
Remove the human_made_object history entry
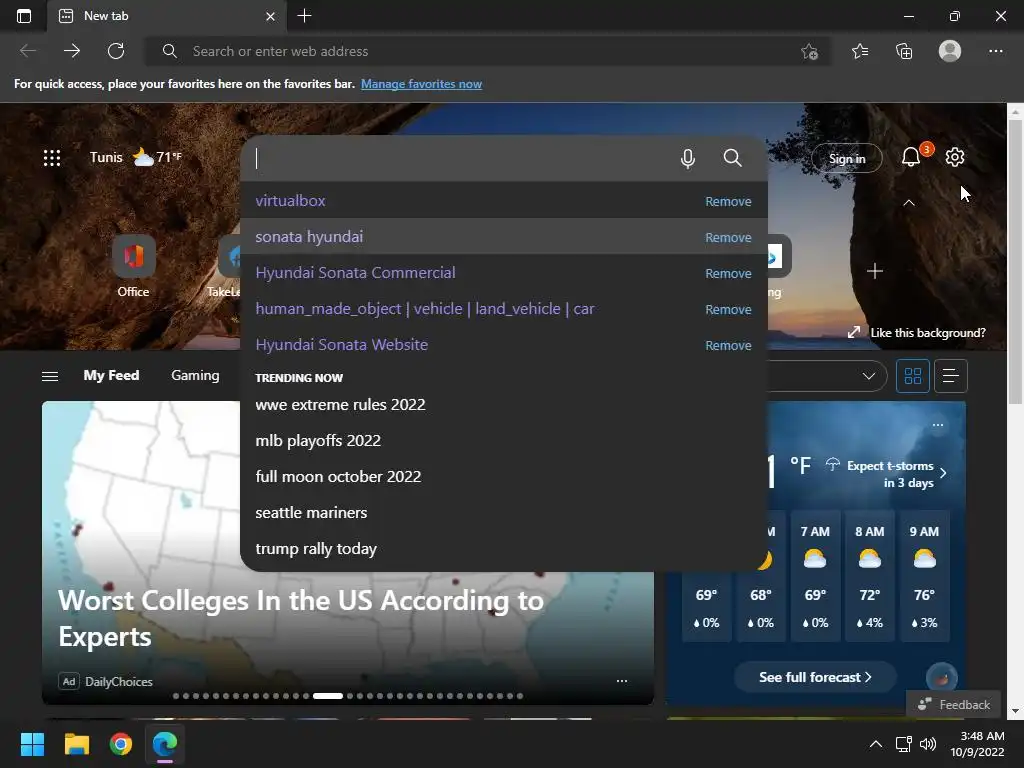coord(728,310)
